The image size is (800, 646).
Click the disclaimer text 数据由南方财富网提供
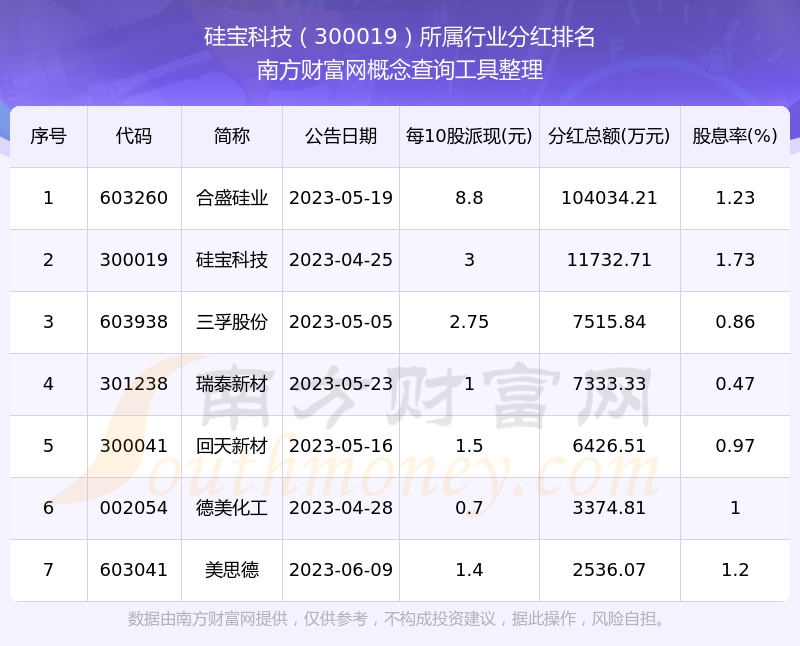(208, 619)
